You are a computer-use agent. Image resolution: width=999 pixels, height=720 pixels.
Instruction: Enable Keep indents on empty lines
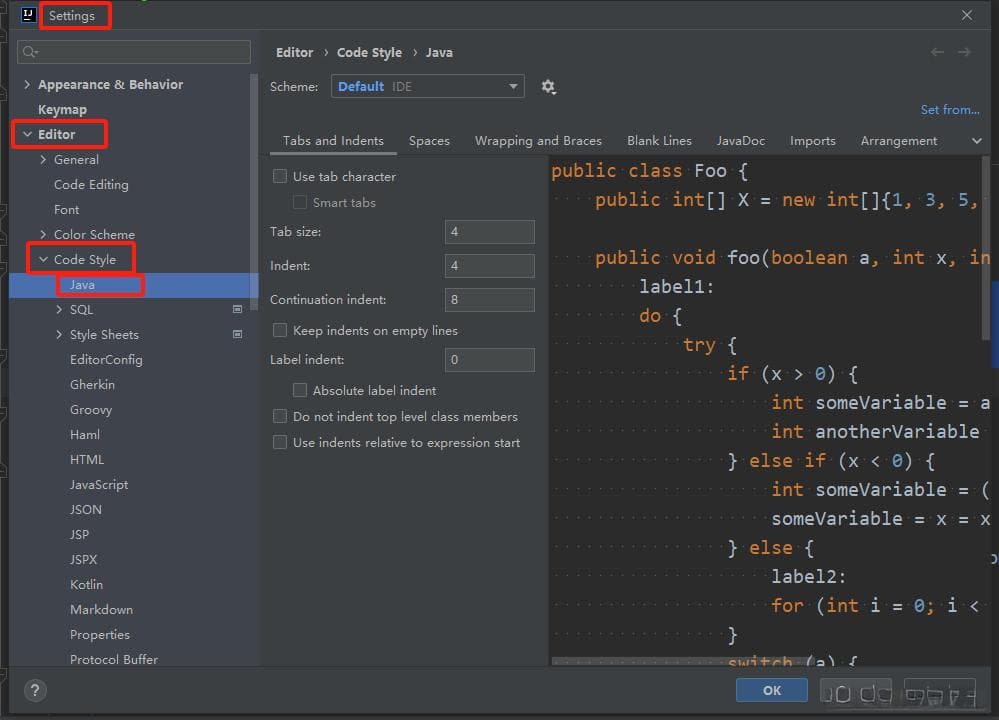click(x=280, y=330)
